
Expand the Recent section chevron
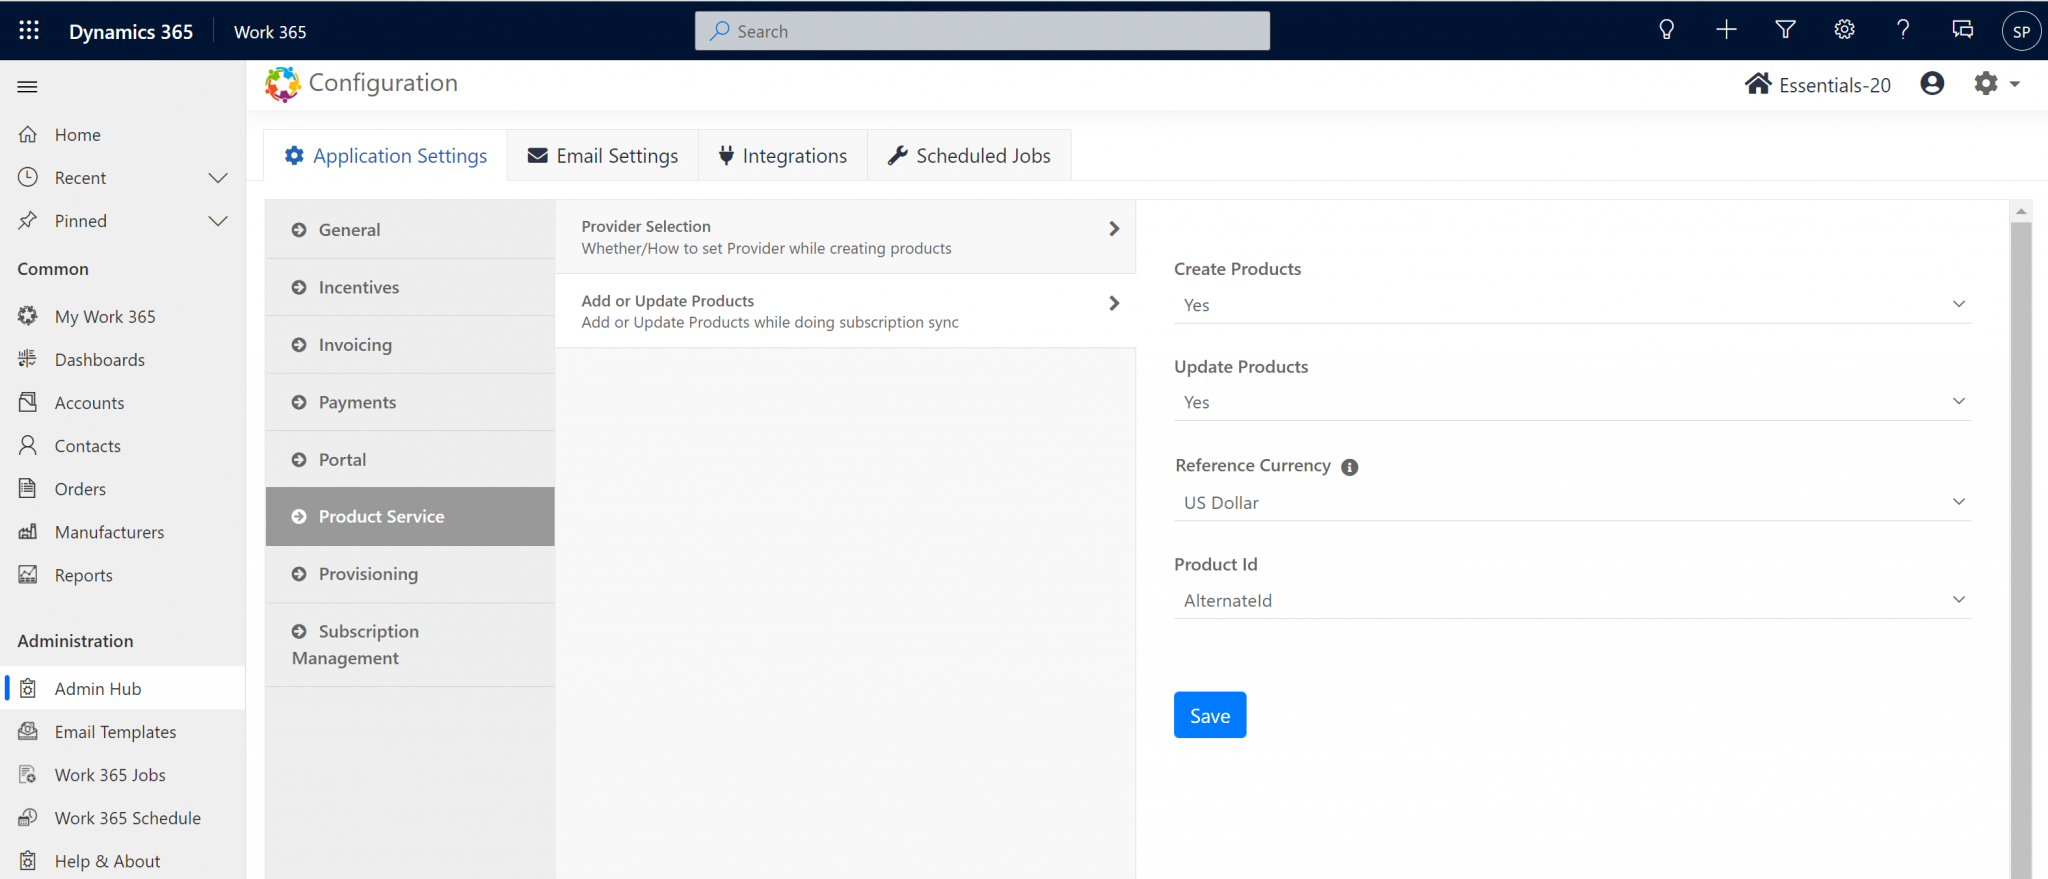tap(218, 178)
